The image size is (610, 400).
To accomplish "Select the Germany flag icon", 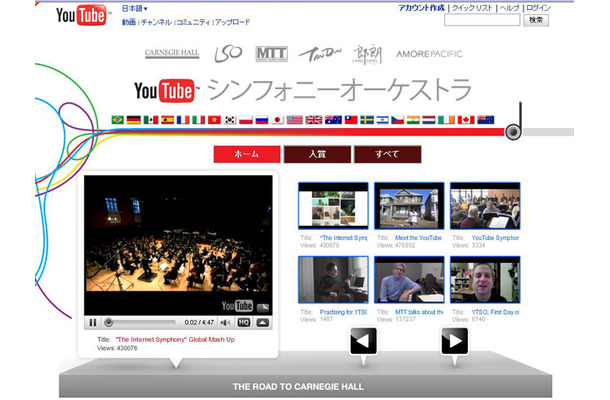I will [x=133, y=120].
